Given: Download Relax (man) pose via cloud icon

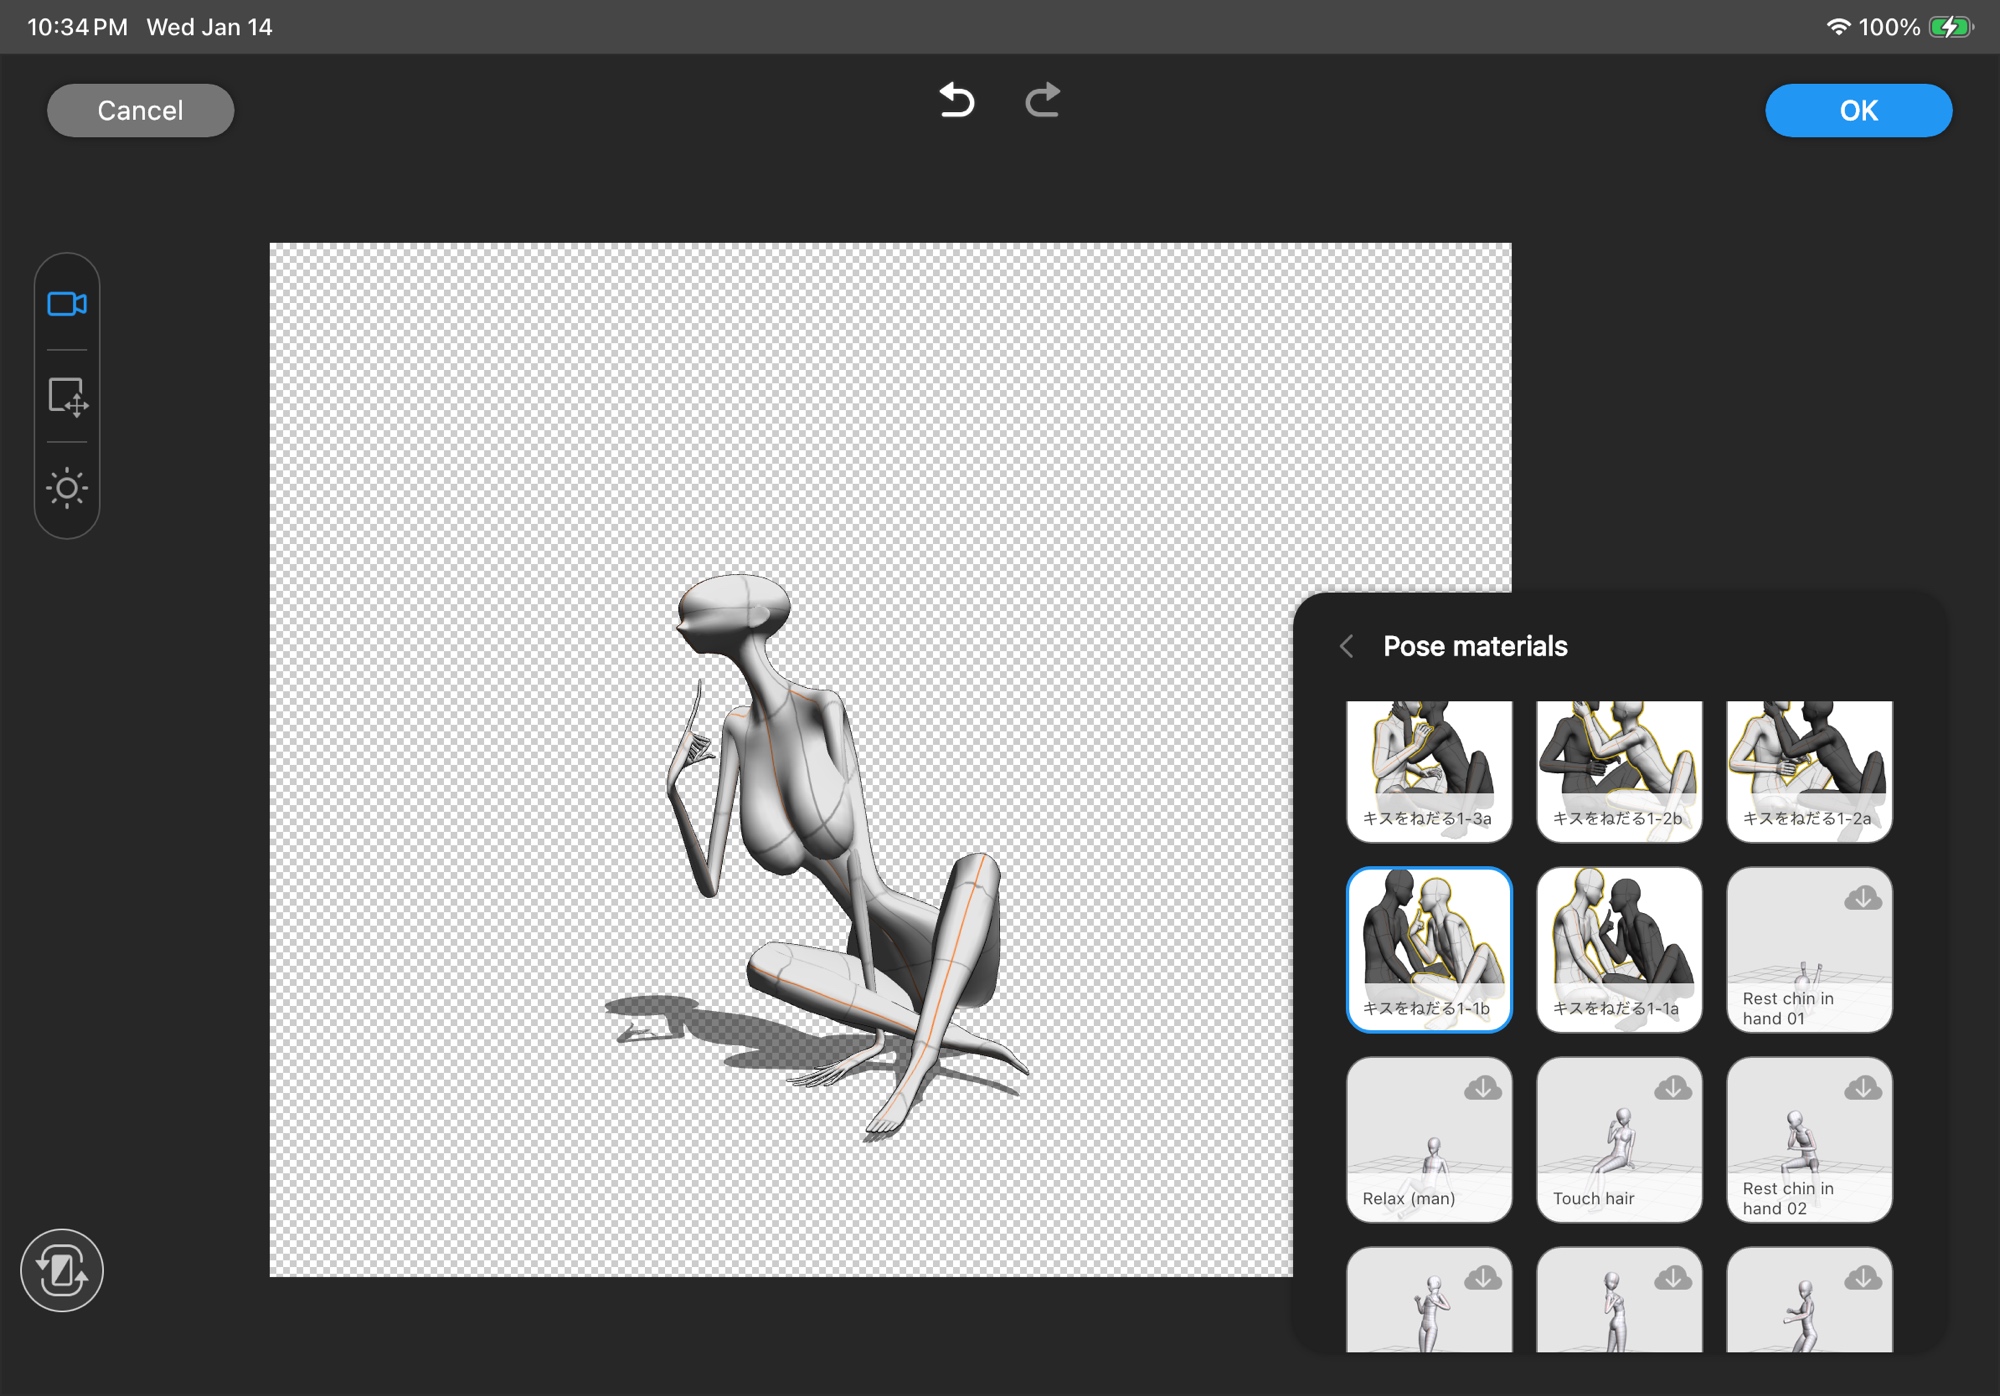Looking at the screenshot, I should coord(1482,1089).
